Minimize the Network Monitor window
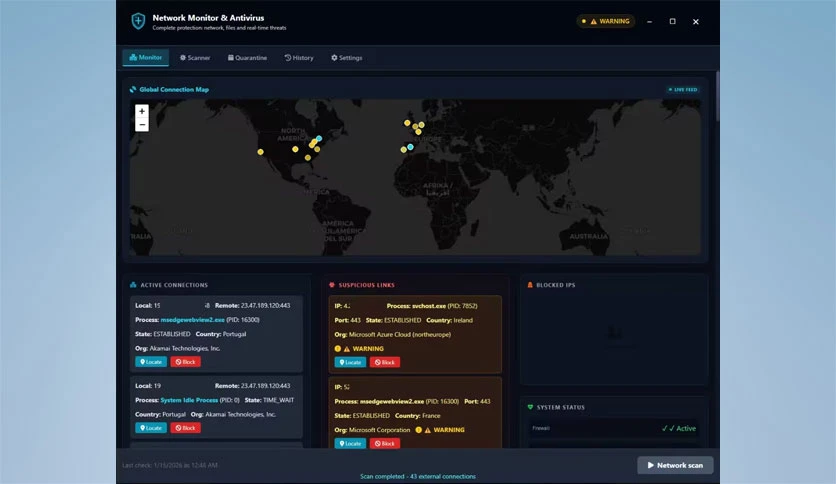 pos(649,22)
